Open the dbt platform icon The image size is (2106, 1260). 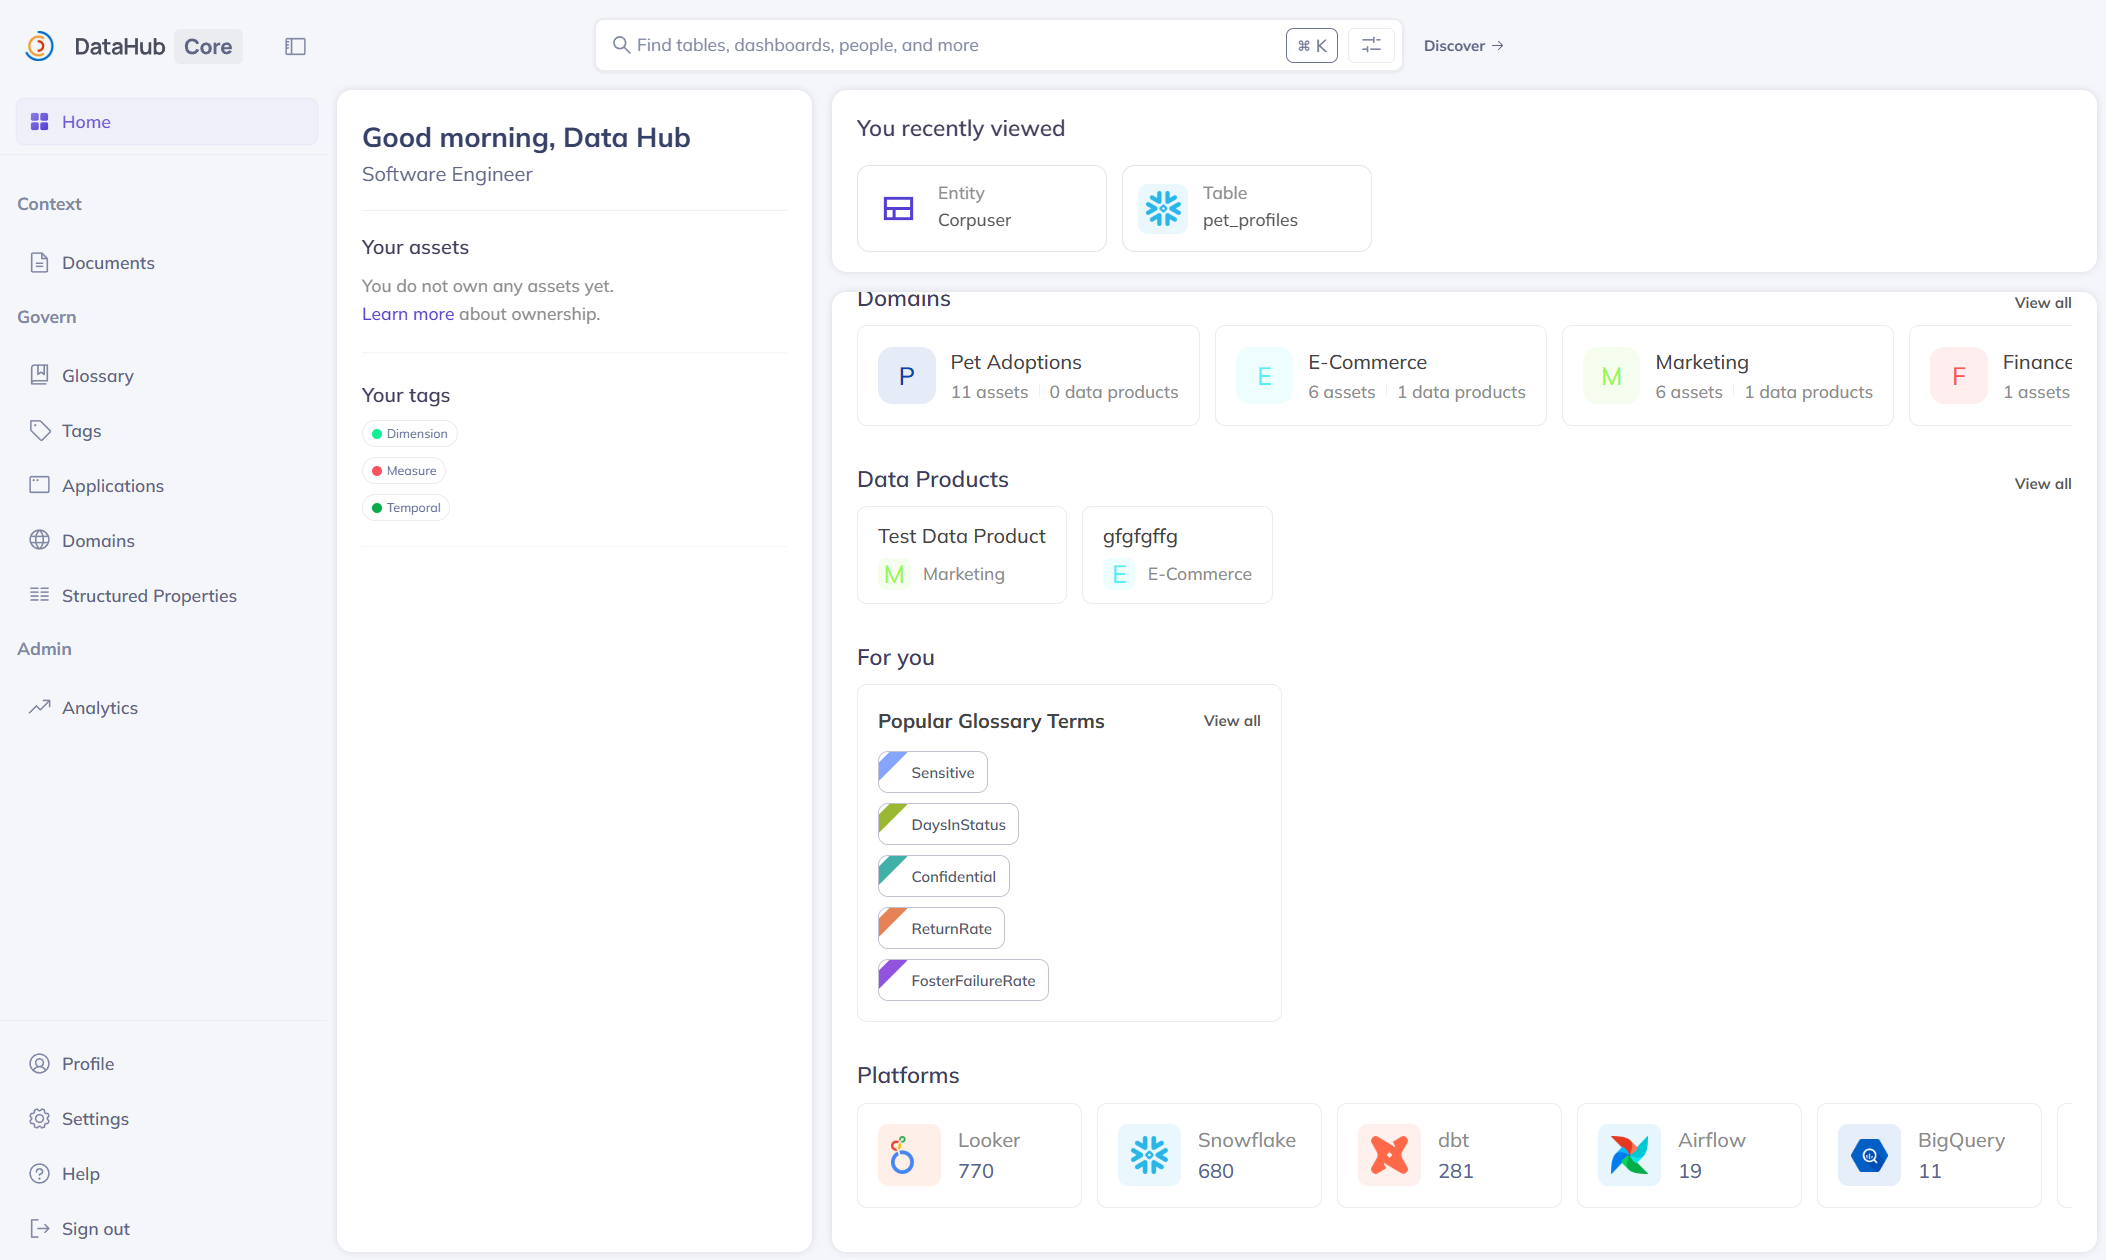click(1388, 1155)
